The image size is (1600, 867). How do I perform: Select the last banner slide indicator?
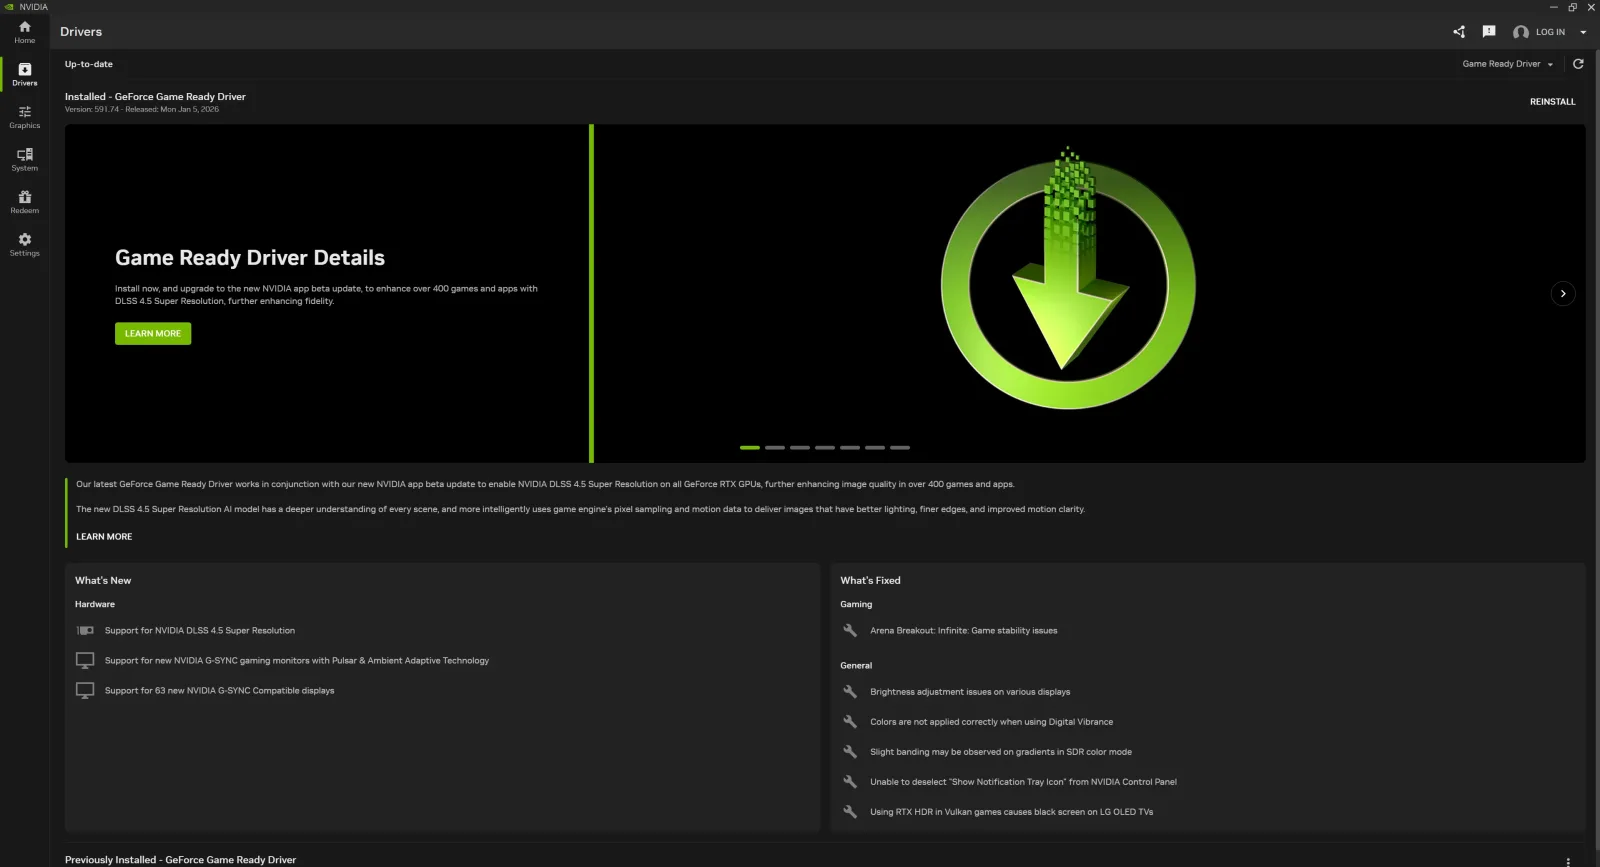[x=900, y=448]
